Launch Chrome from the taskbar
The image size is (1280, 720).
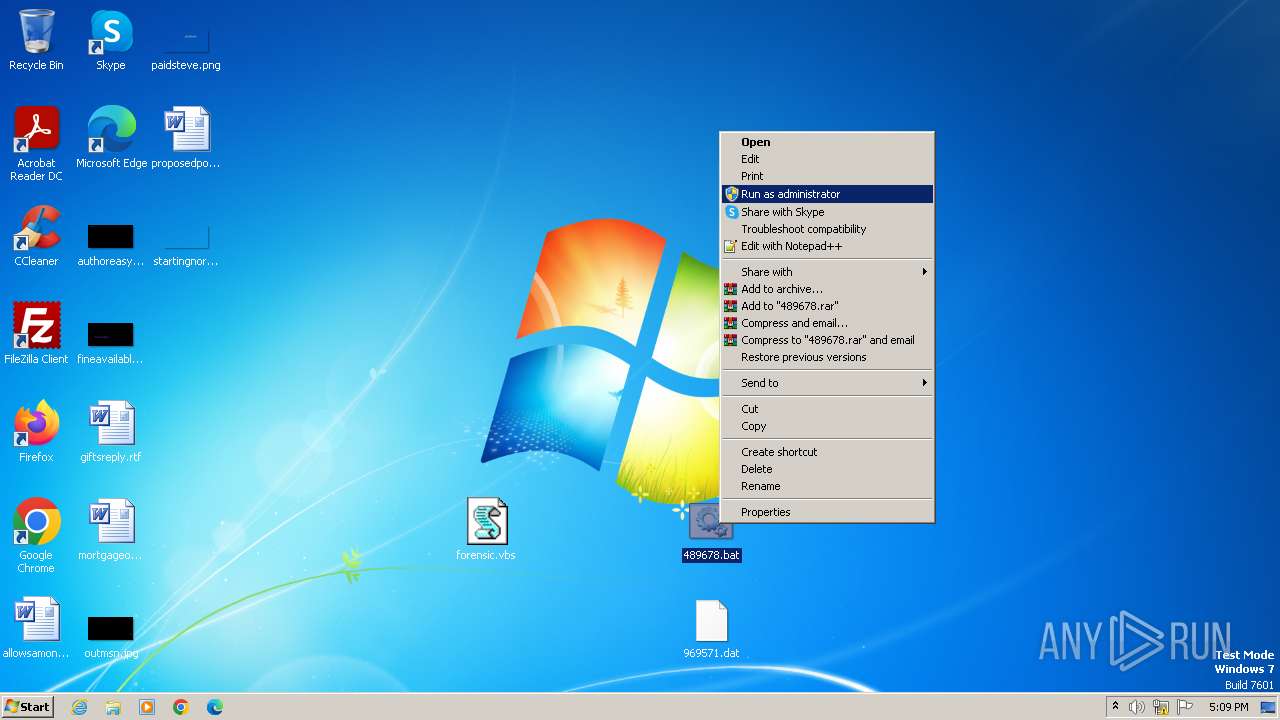[181, 707]
